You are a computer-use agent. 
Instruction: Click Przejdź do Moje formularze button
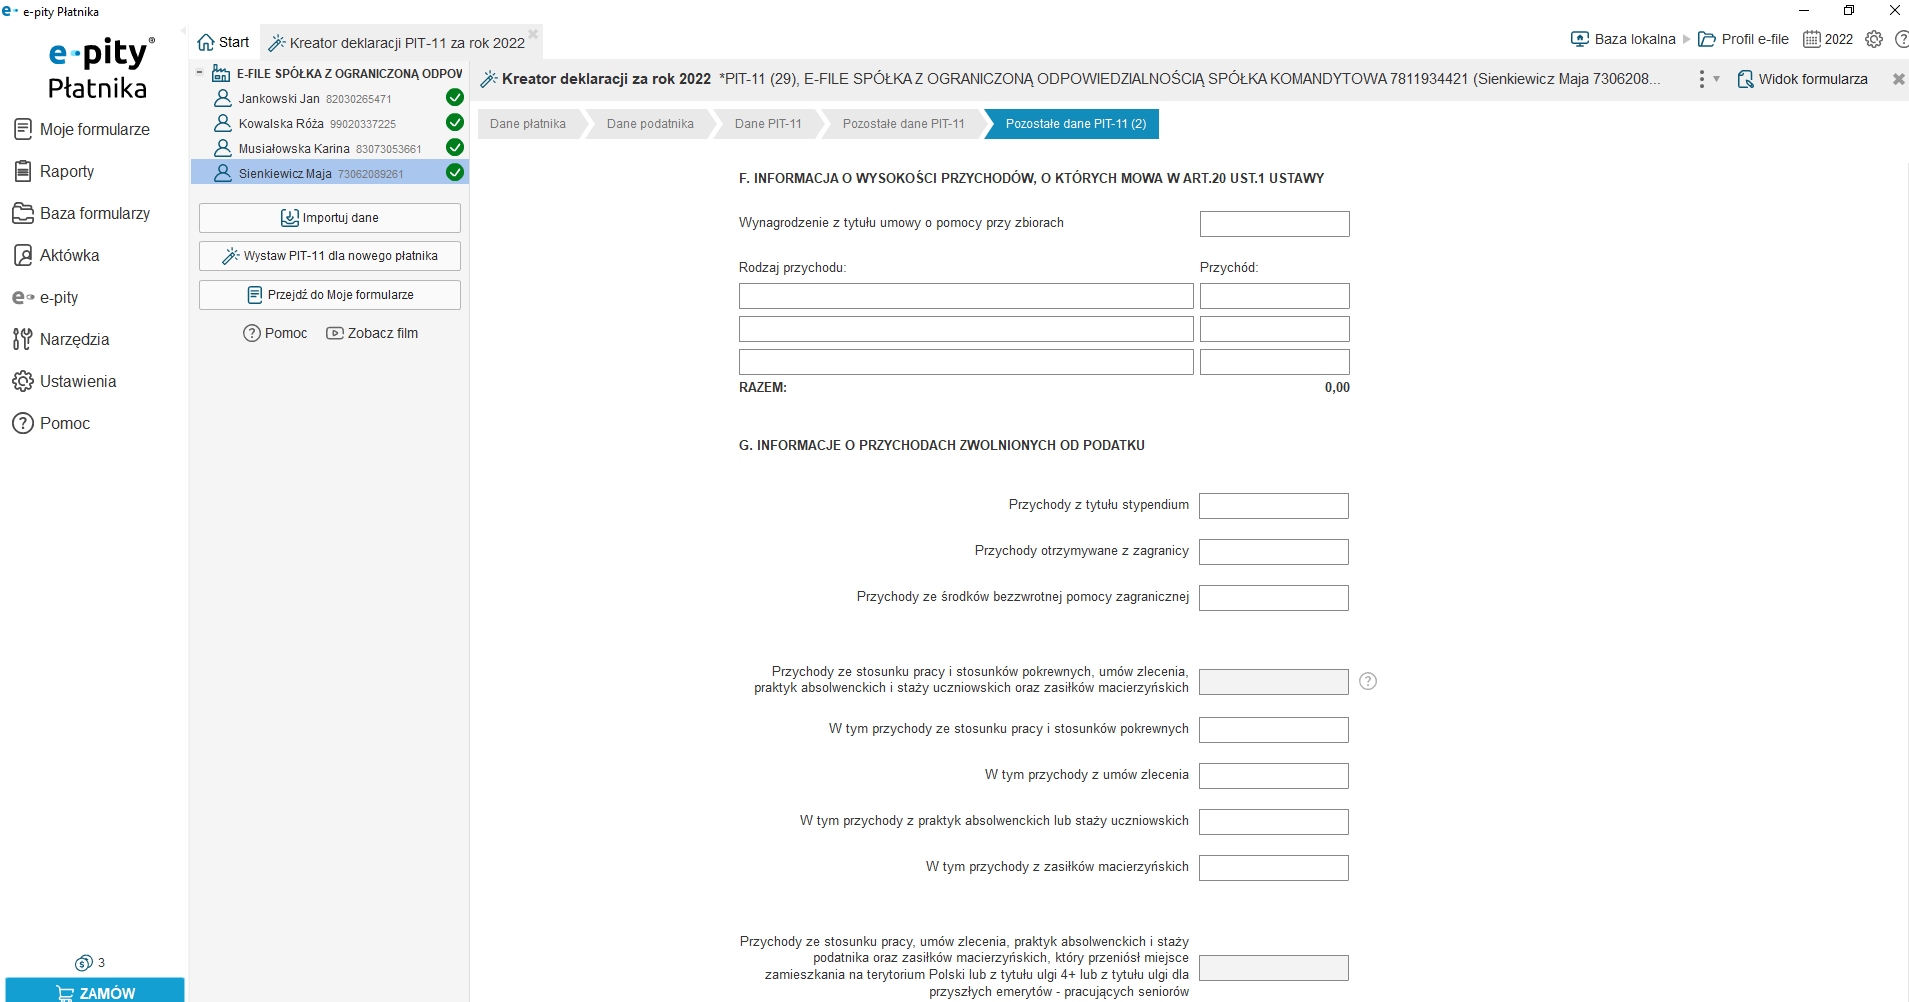click(330, 295)
